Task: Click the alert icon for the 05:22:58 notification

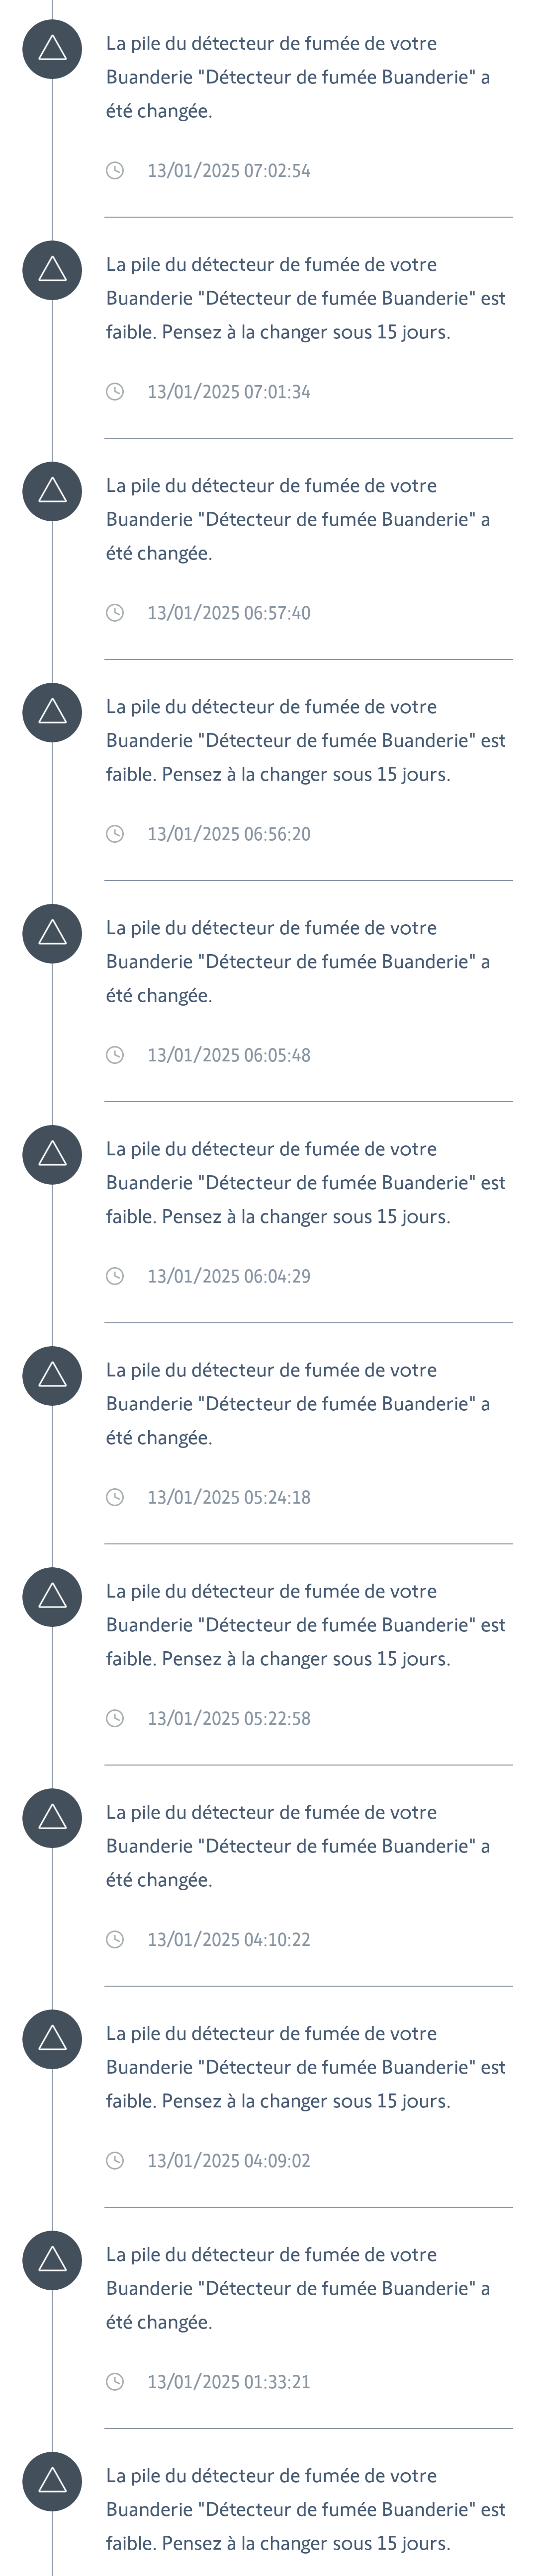Action: [52, 1596]
